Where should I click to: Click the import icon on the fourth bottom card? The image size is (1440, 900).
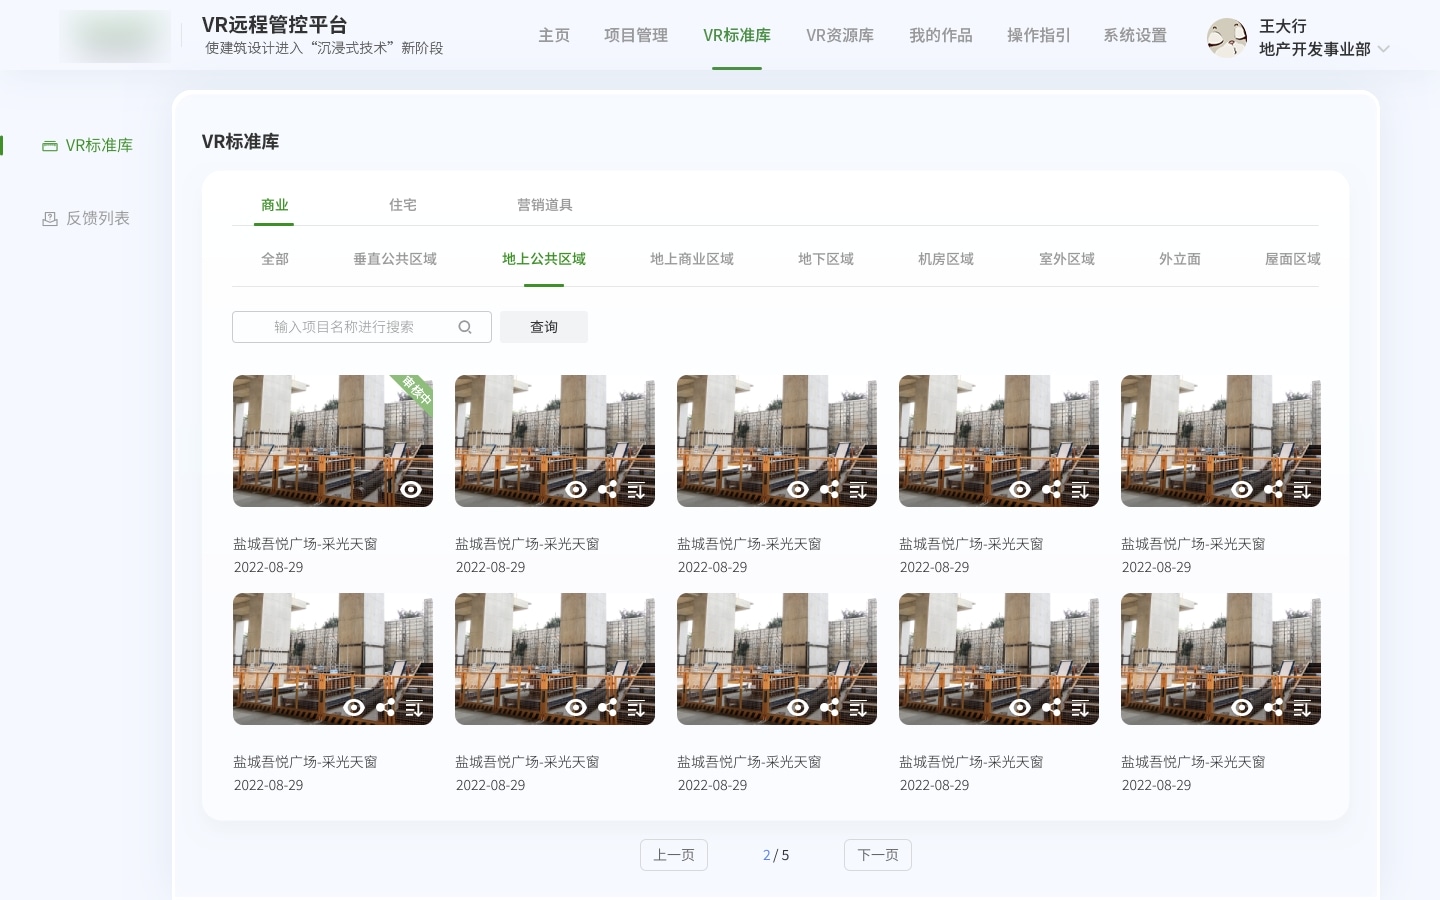(1080, 709)
